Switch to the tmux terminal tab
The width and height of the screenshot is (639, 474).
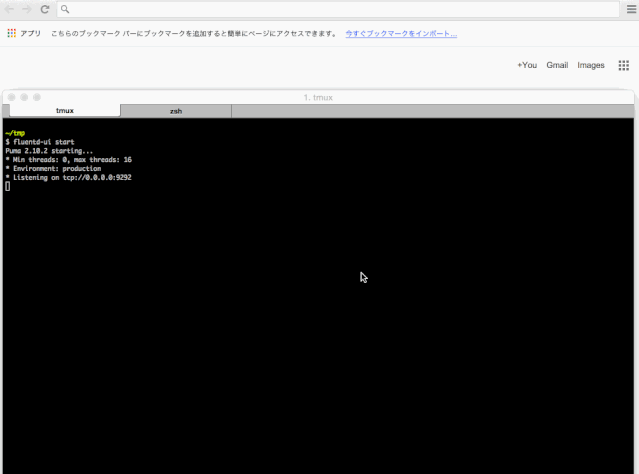point(64,111)
